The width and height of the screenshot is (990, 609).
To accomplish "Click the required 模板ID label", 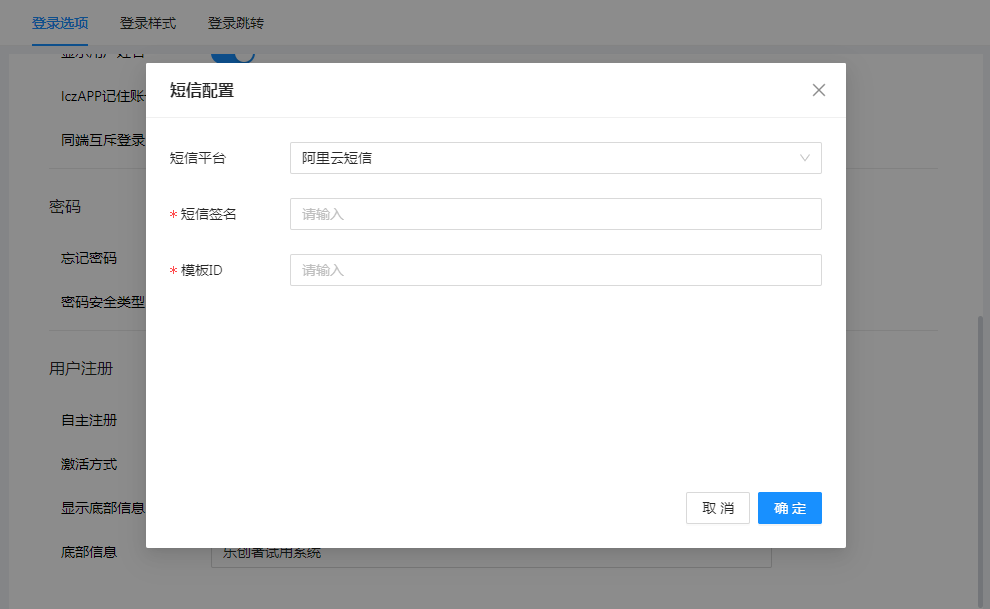I will pyautogui.click(x=201, y=270).
